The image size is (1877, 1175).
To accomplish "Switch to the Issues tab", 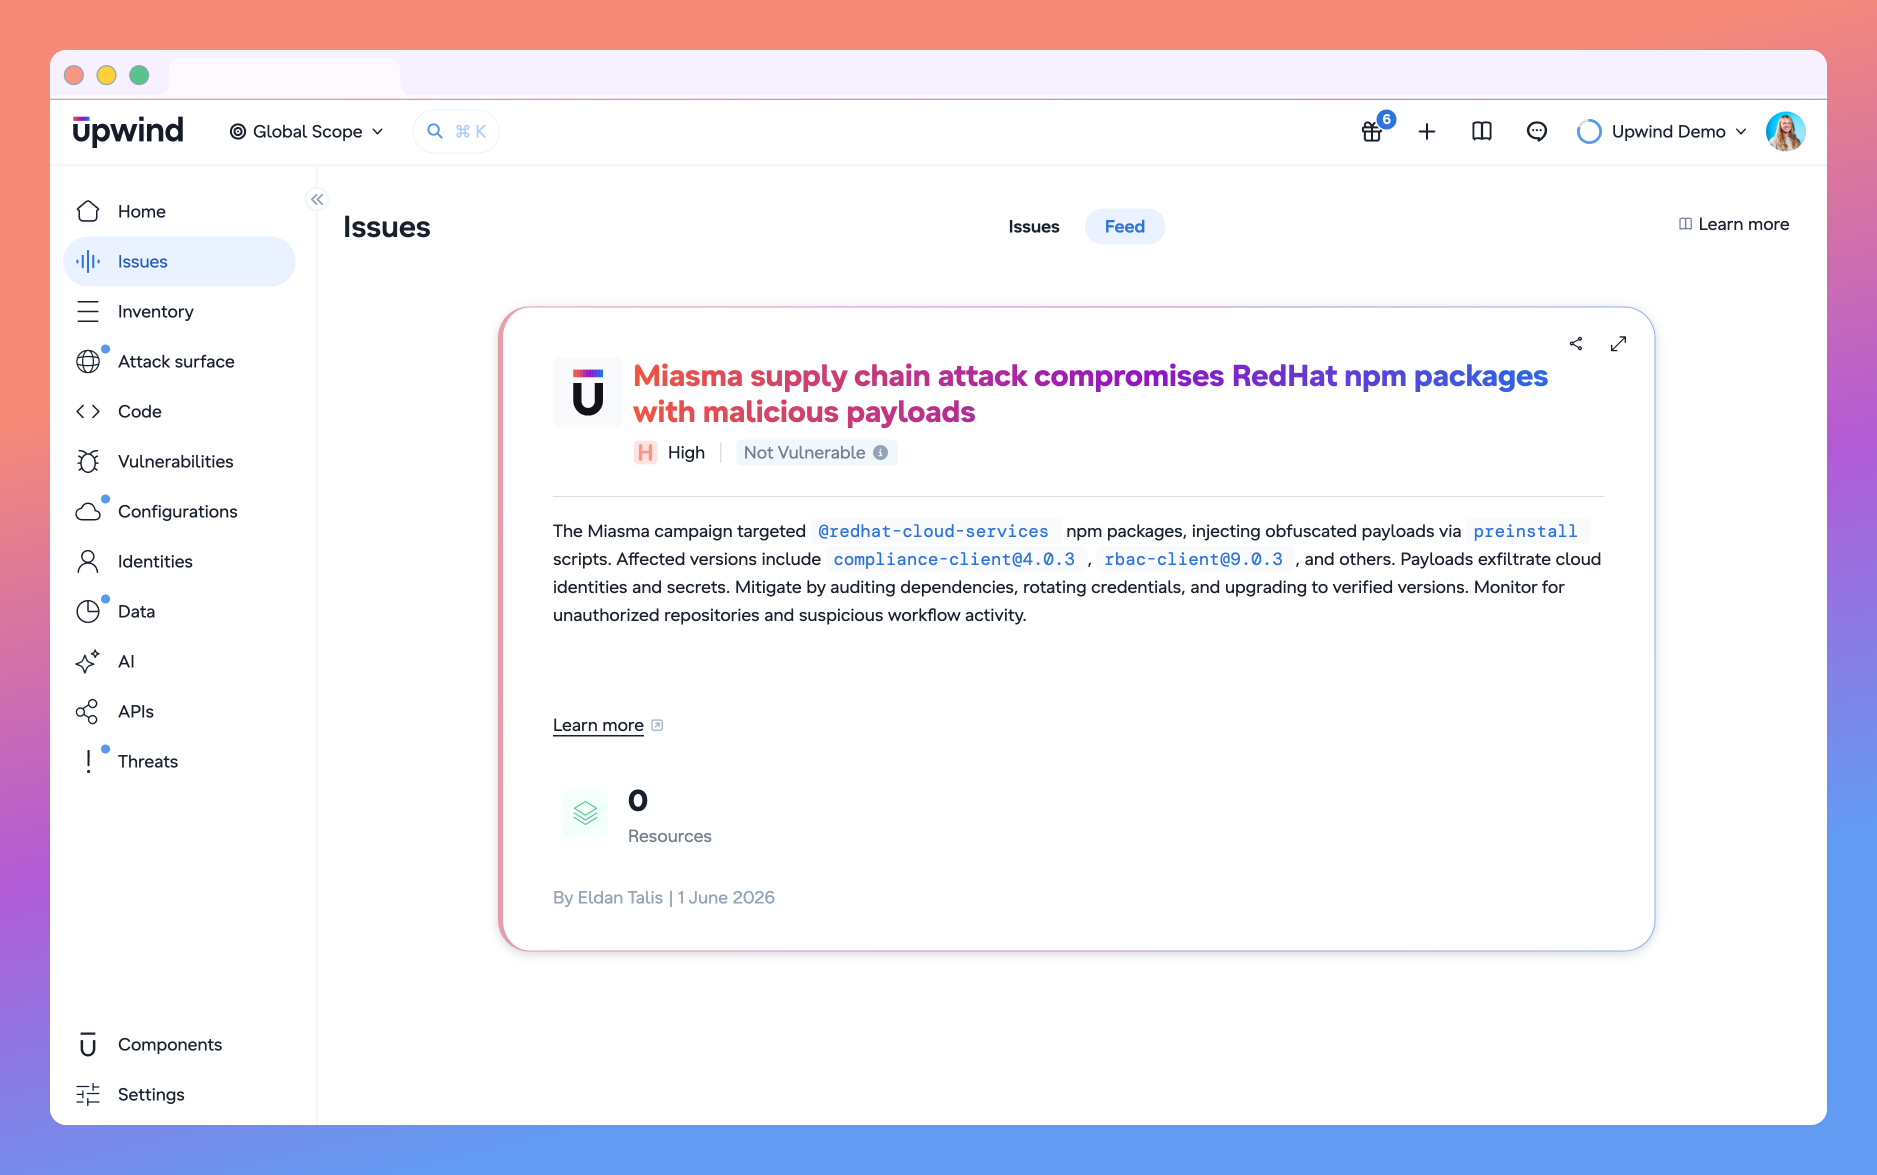I will pos(1033,226).
